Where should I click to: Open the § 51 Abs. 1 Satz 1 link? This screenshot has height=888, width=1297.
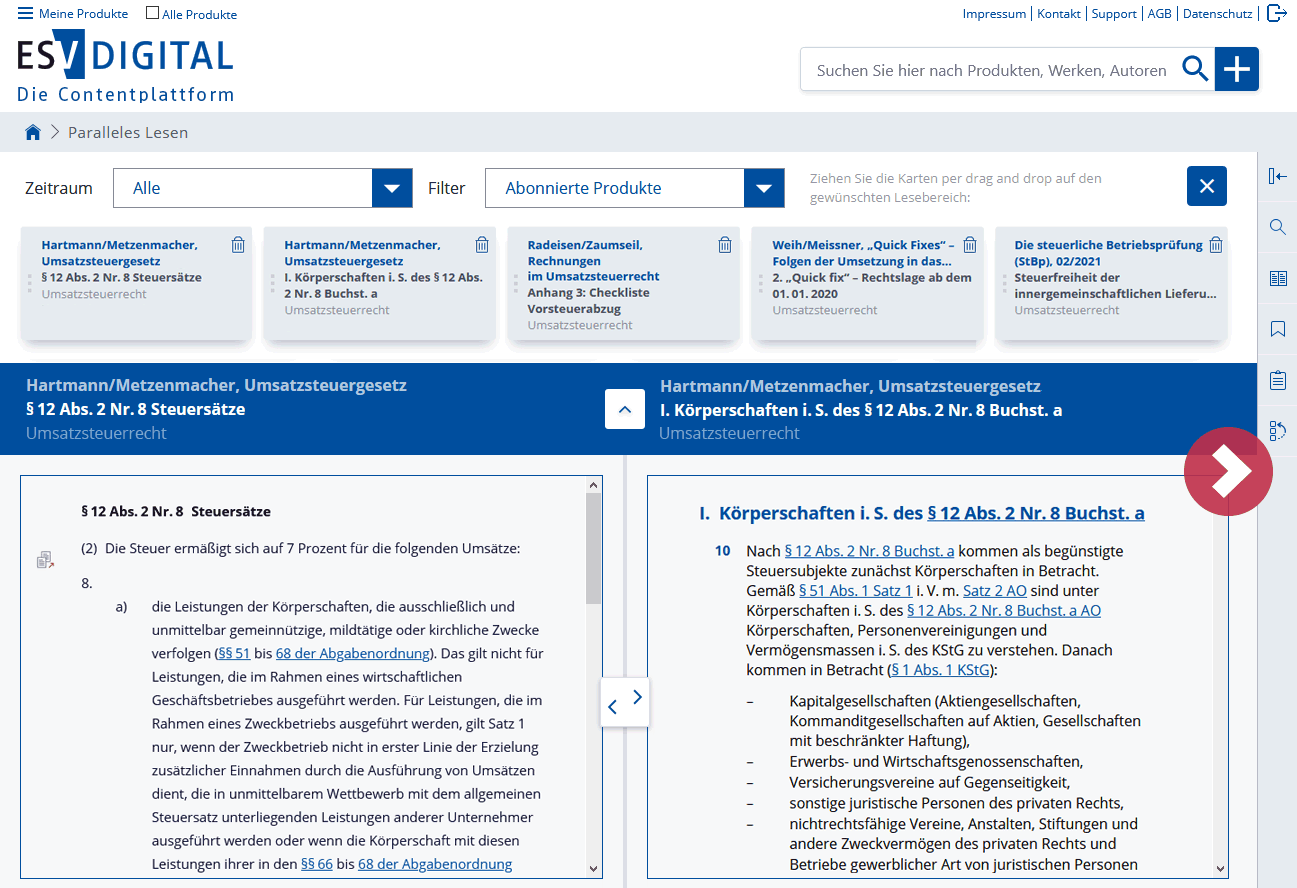(855, 591)
